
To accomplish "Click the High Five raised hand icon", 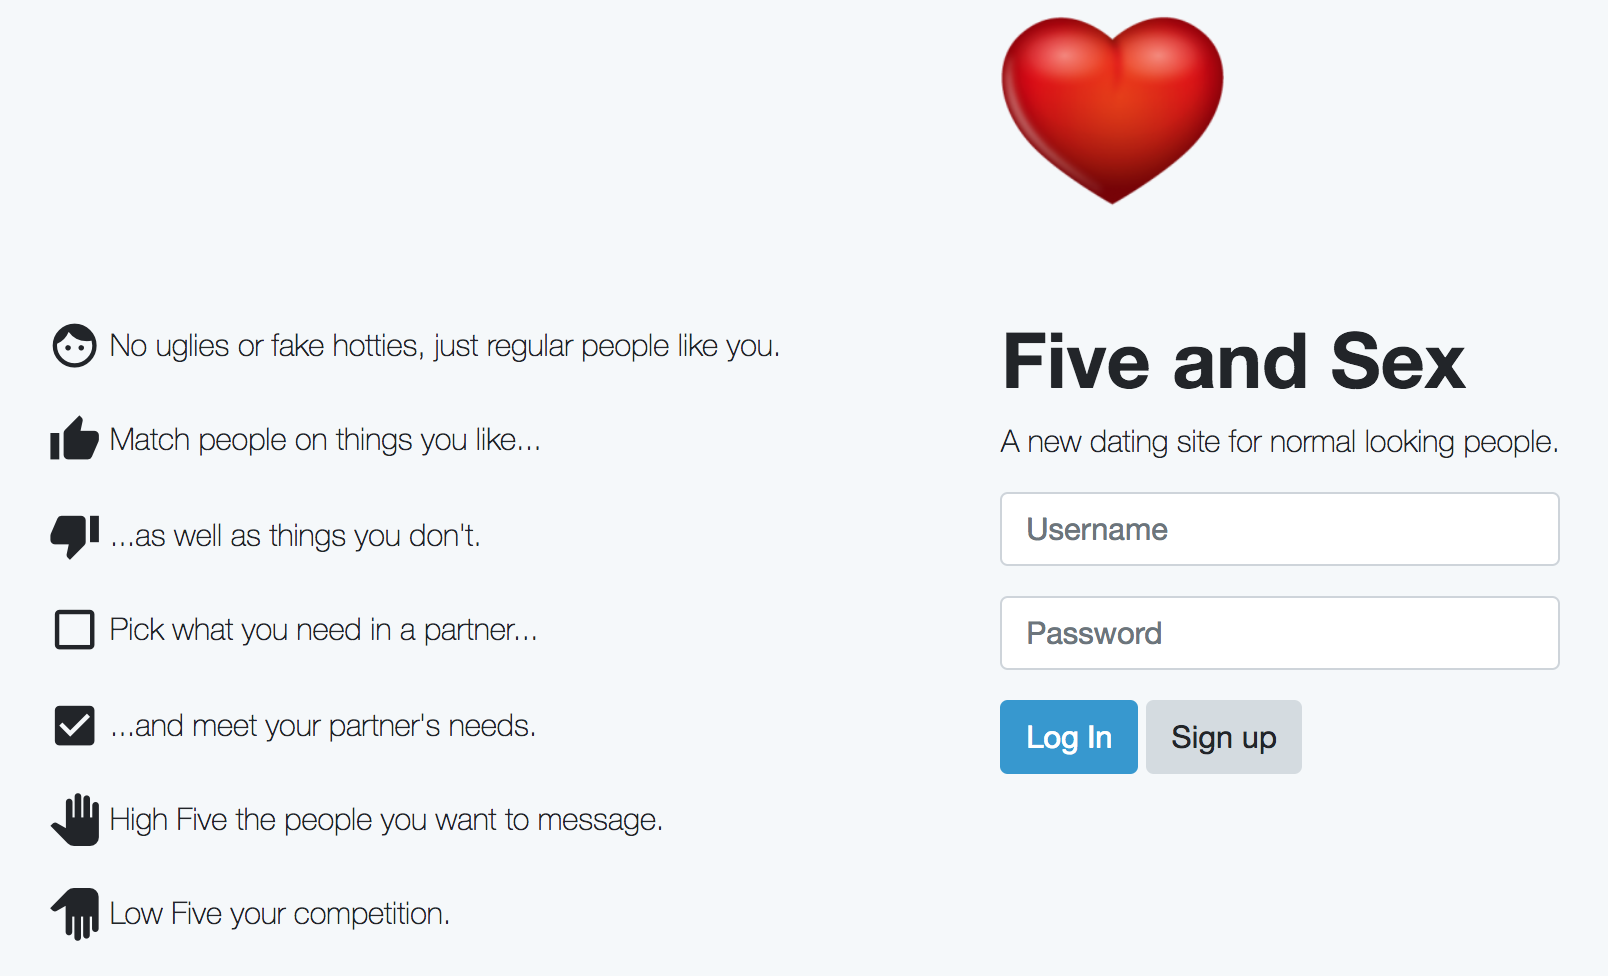I will 76,820.
